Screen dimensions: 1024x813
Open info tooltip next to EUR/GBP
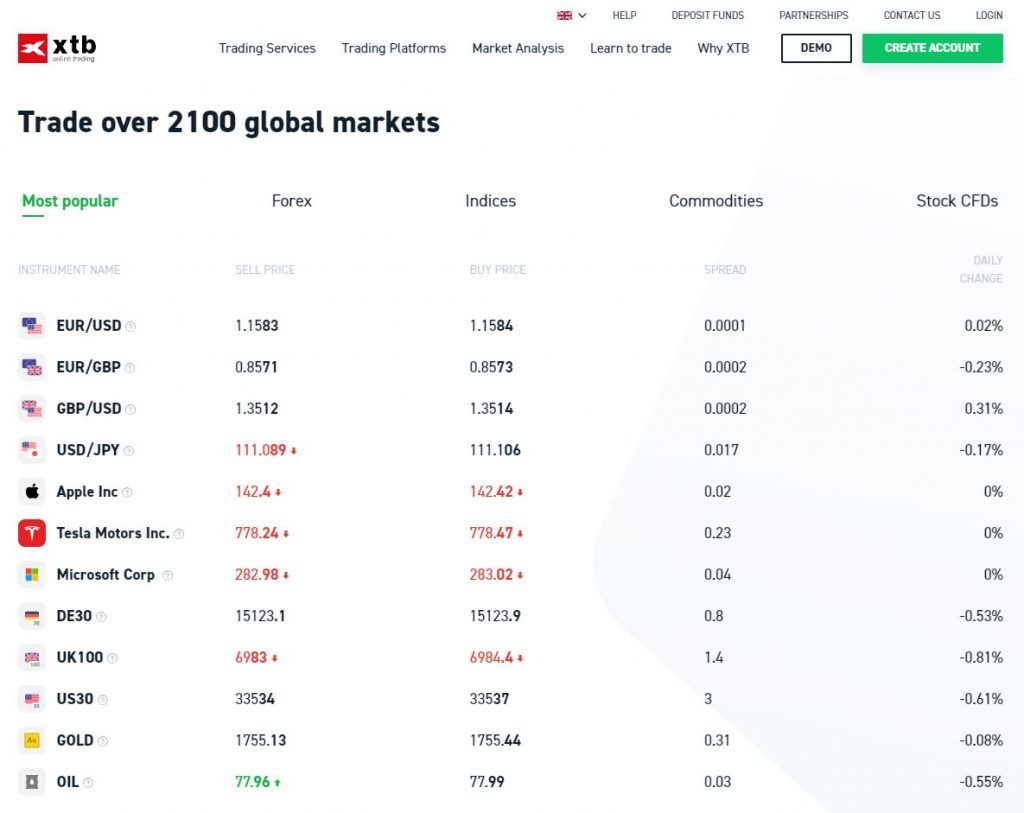130,368
